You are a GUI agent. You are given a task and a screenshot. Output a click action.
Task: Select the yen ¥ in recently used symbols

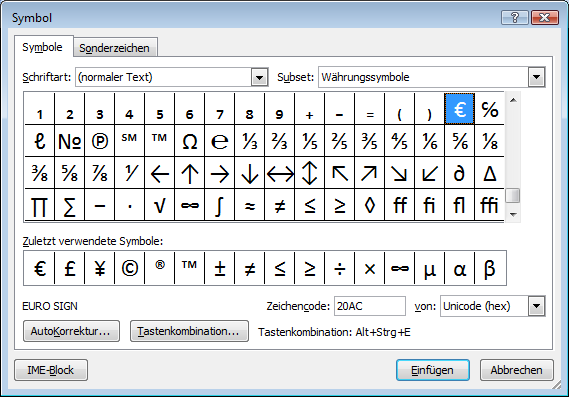point(99,268)
